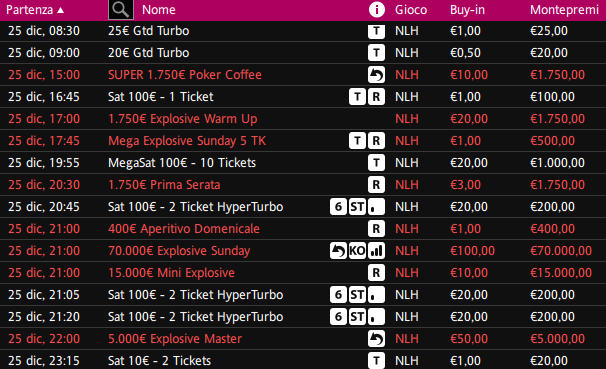Select 400€ Aperitivo Domenicale tournament

pos(184,229)
